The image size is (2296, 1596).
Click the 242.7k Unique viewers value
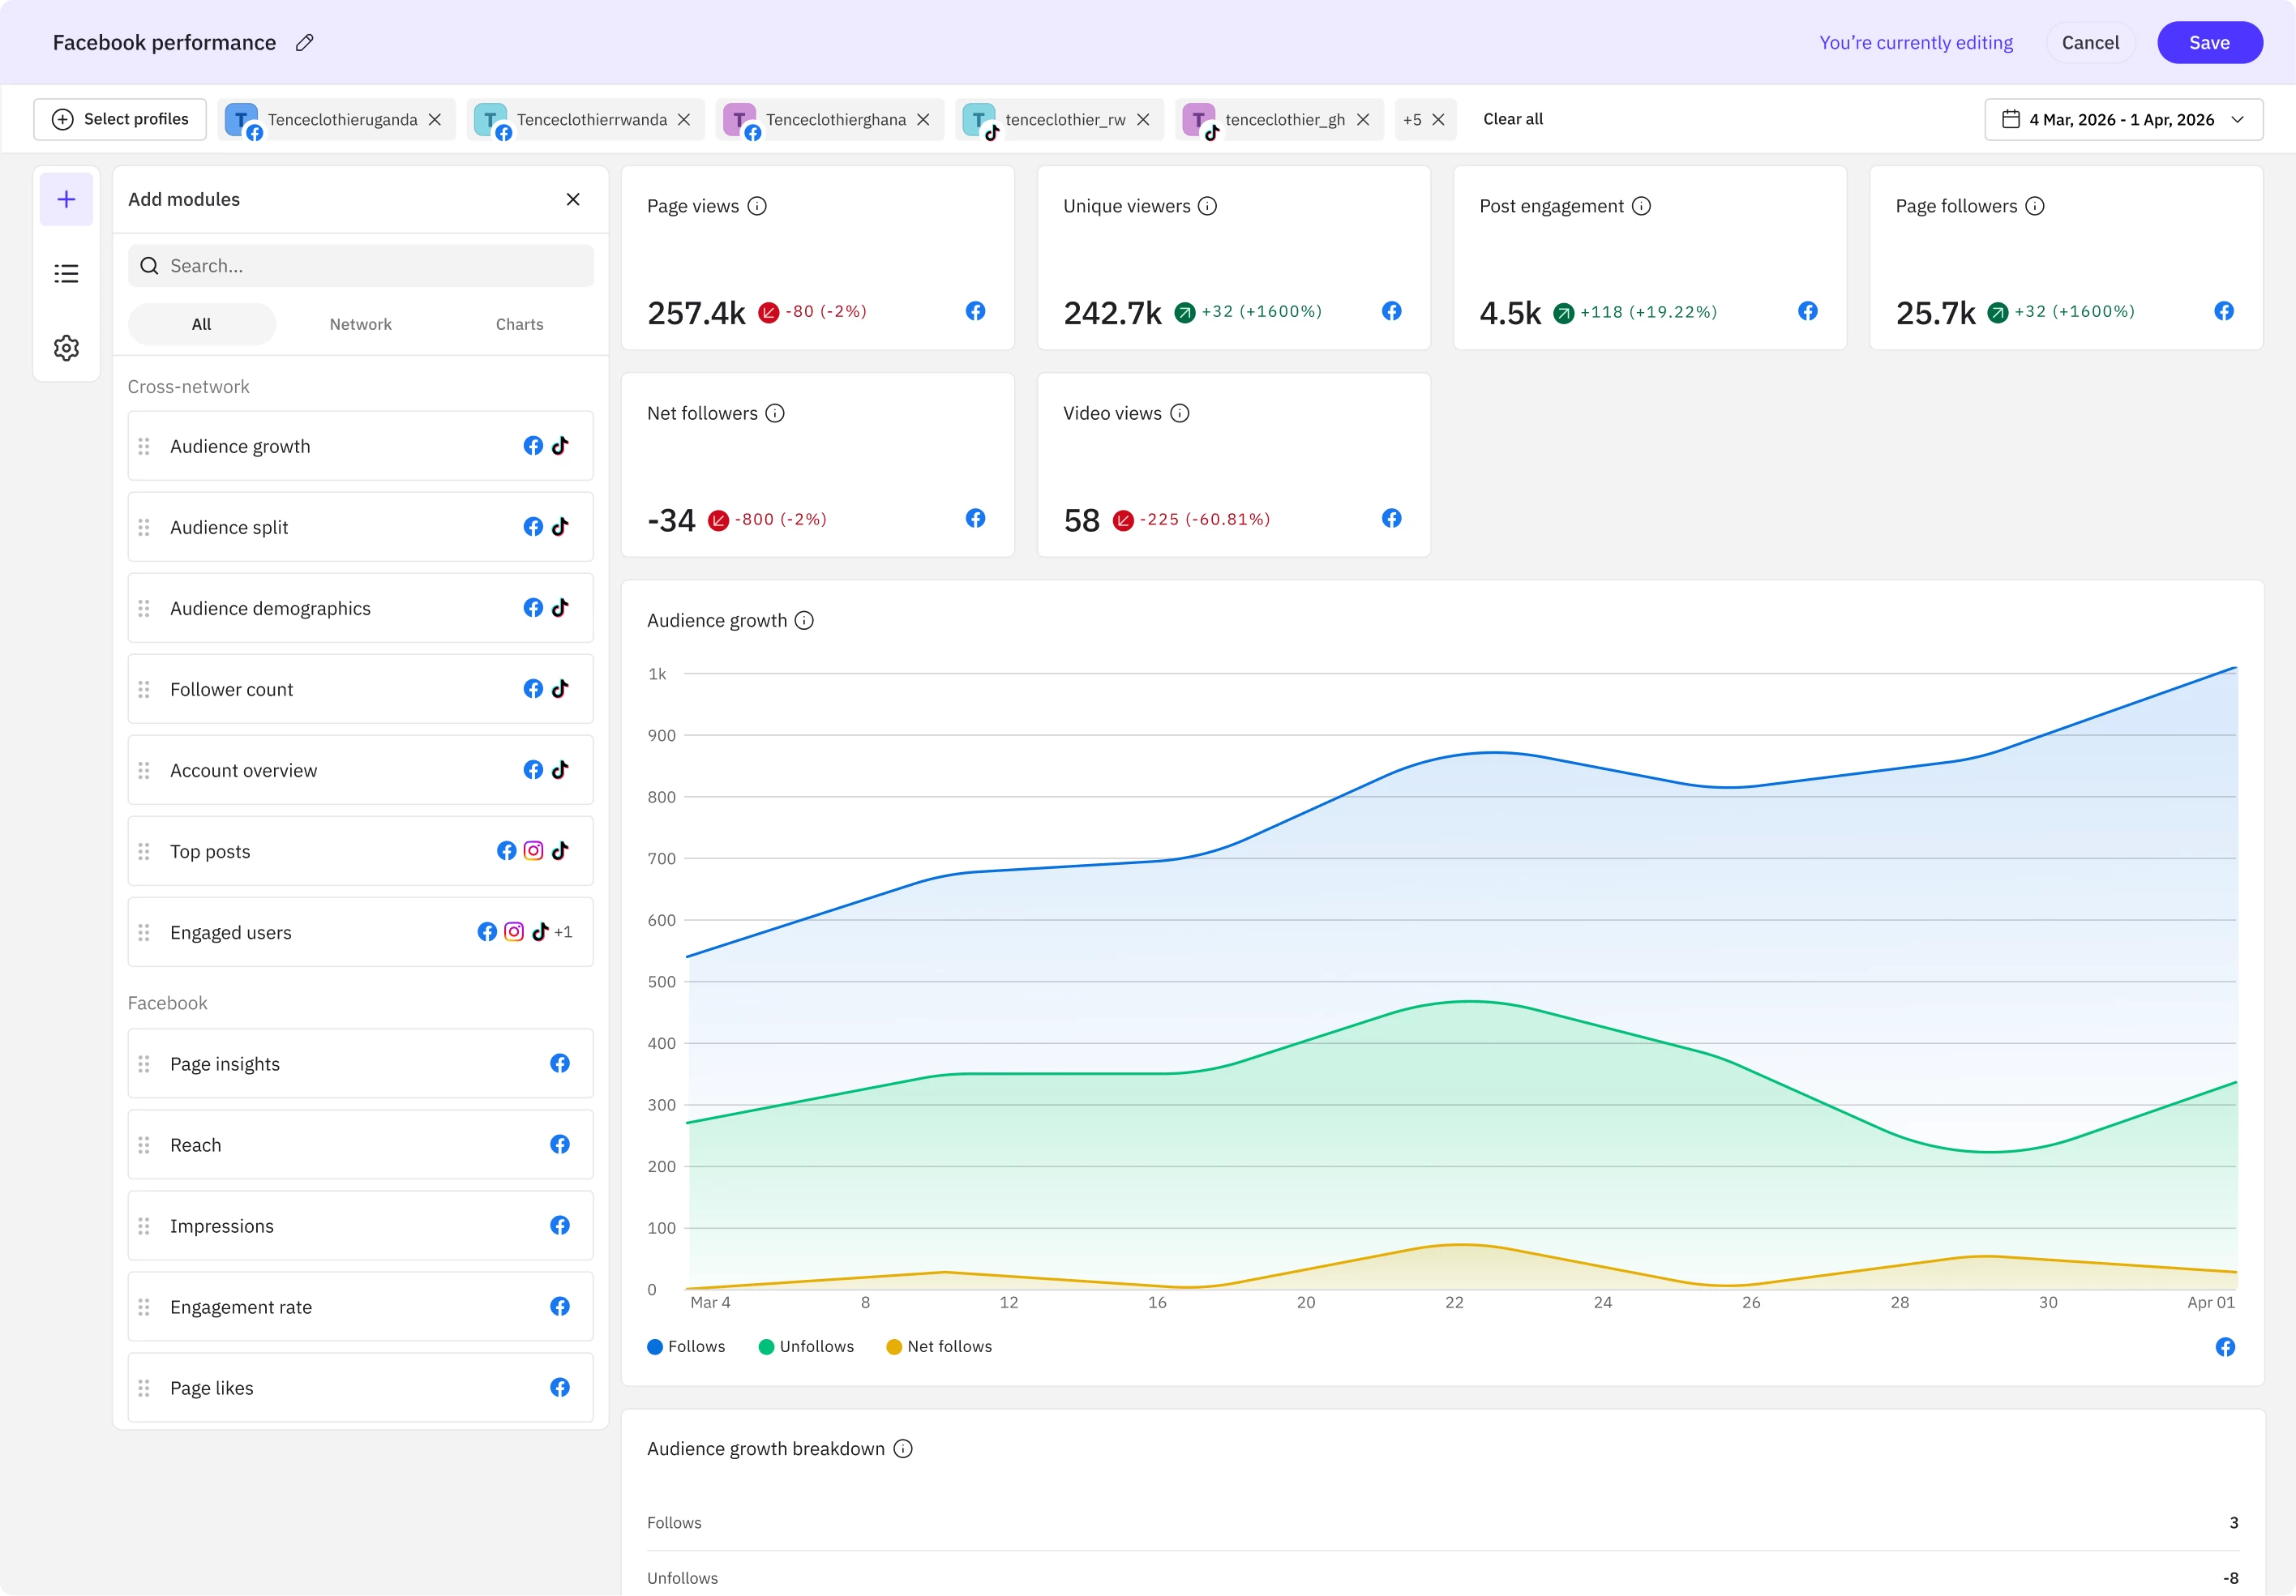point(1112,313)
